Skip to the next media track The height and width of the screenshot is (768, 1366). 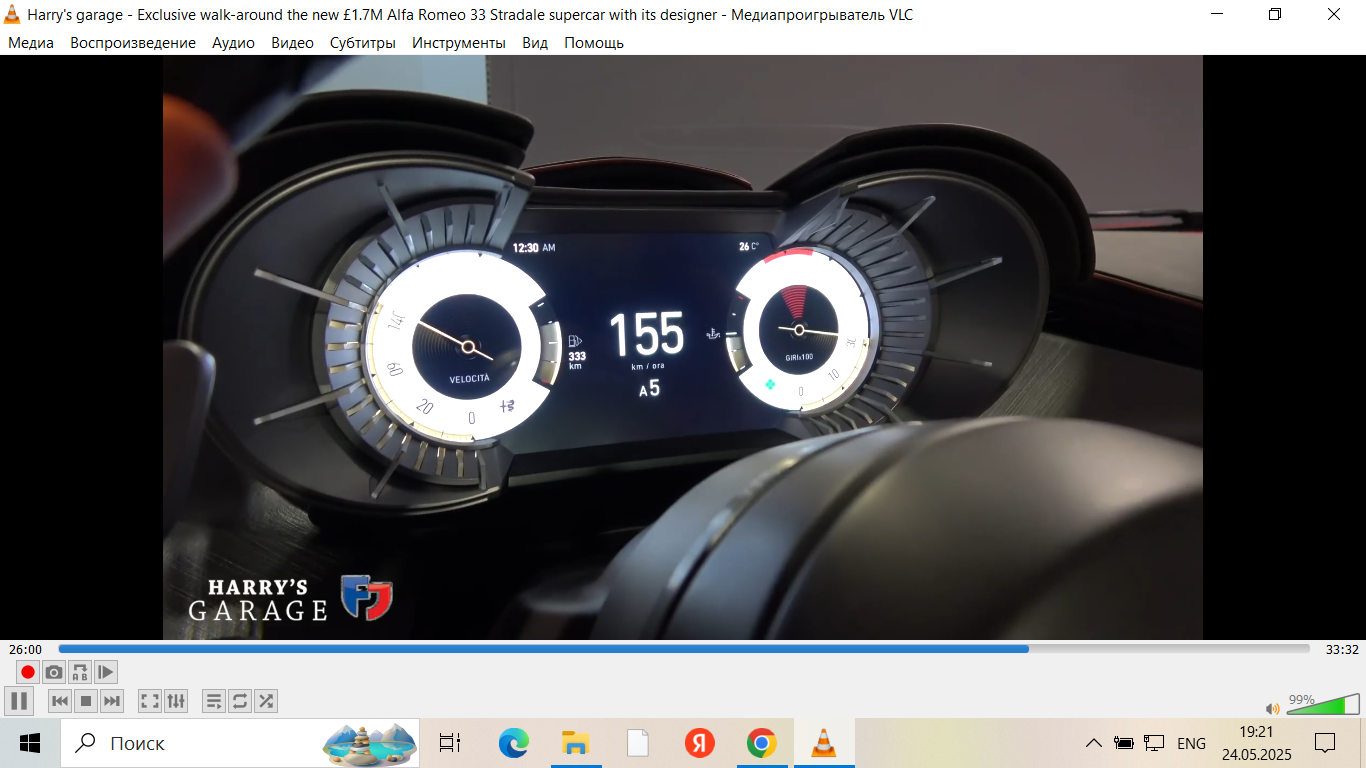(112, 701)
